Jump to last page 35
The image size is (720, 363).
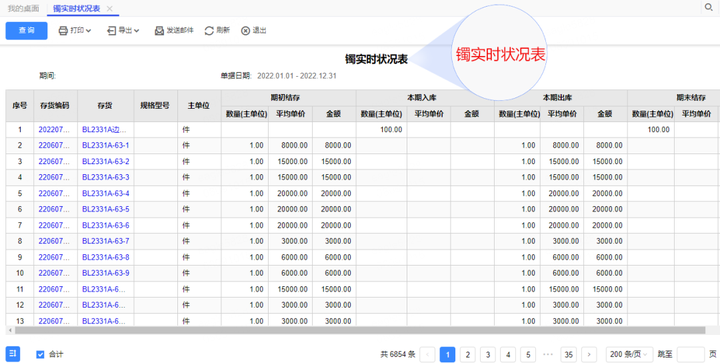click(568, 354)
